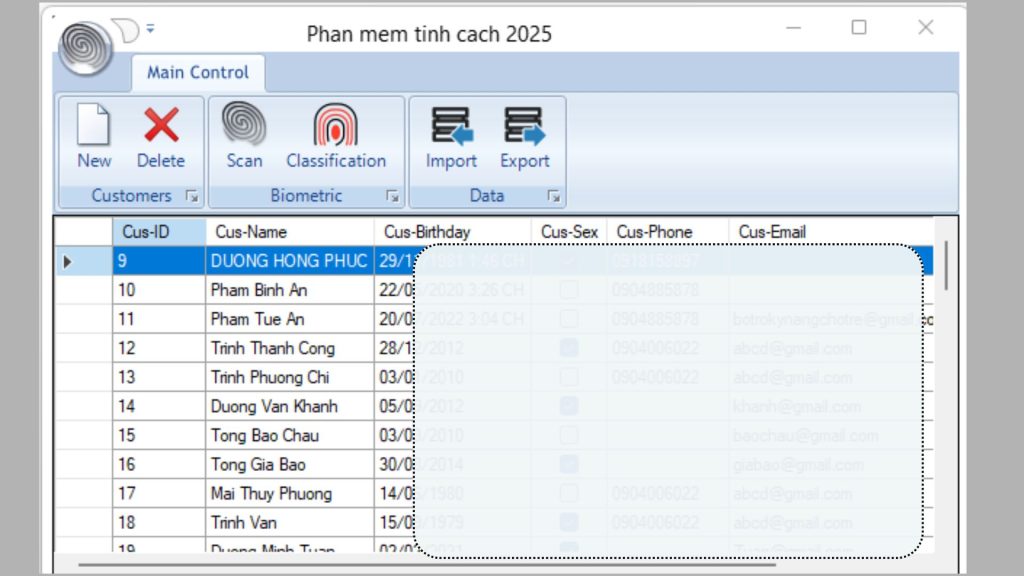Toggle Cus-Sex checkbox for Tong Gia Bao
This screenshot has width=1024, height=576.
tap(569, 464)
